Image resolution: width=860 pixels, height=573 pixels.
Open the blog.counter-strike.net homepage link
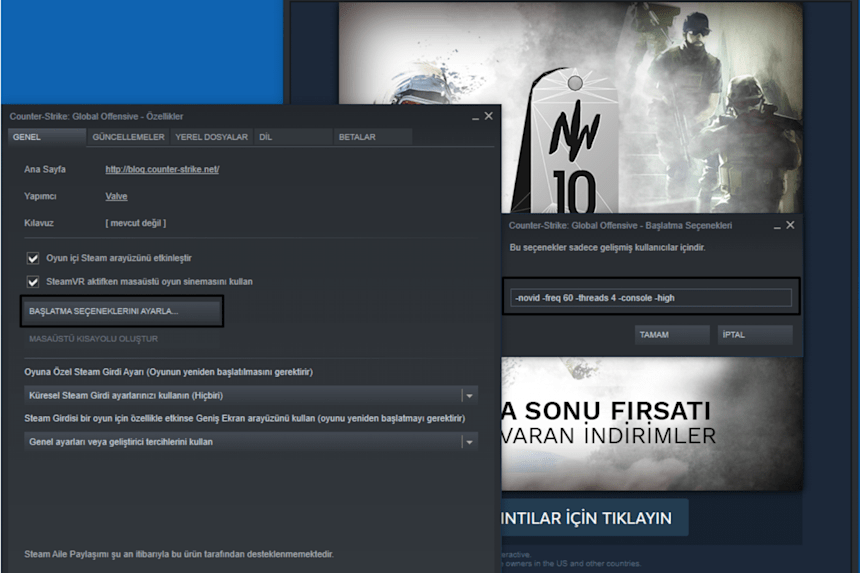tap(162, 169)
